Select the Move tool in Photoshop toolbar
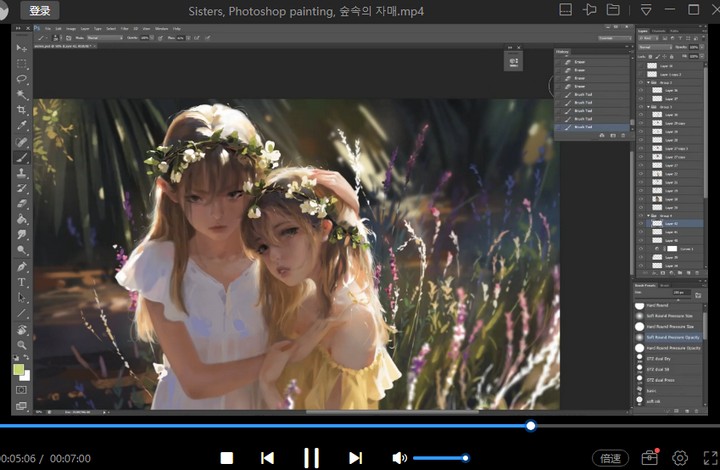The image size is (720, 470). pyautogui.click(x=21, y=48)
